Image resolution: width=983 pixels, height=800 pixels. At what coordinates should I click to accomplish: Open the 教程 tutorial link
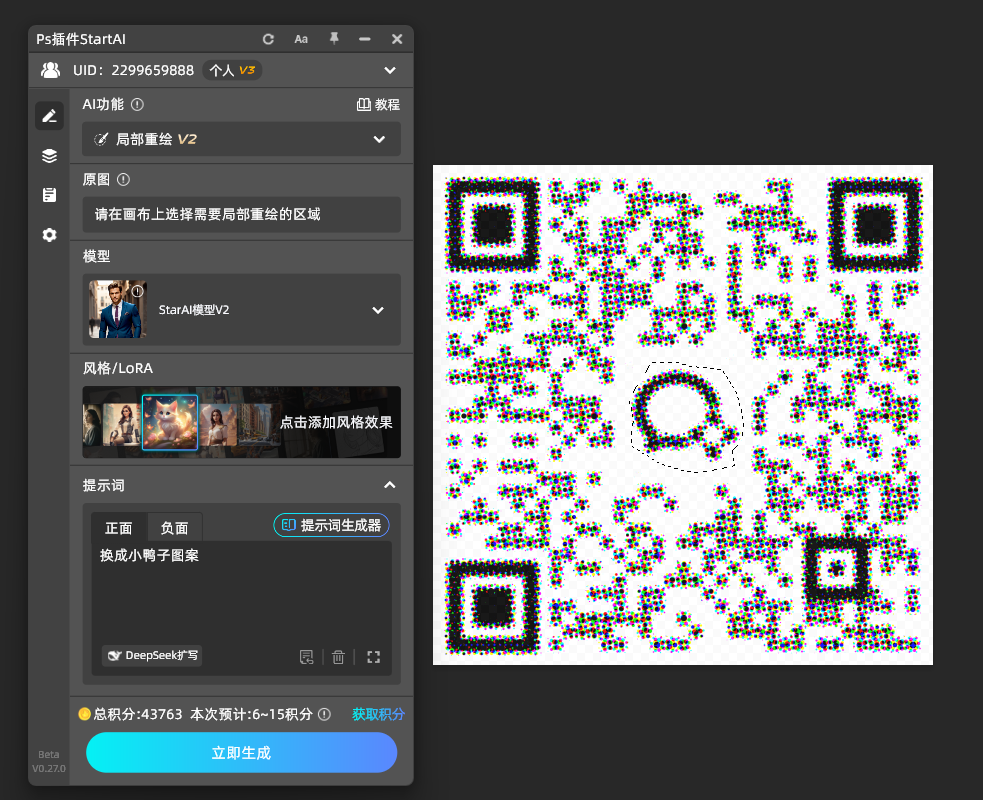[x=378, y=105]
